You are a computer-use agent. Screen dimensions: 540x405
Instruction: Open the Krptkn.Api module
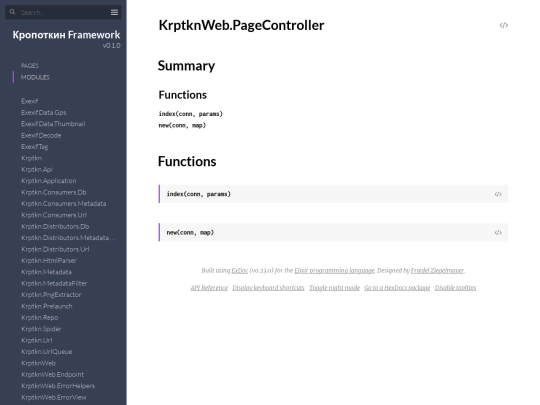[x=37, y=169]
